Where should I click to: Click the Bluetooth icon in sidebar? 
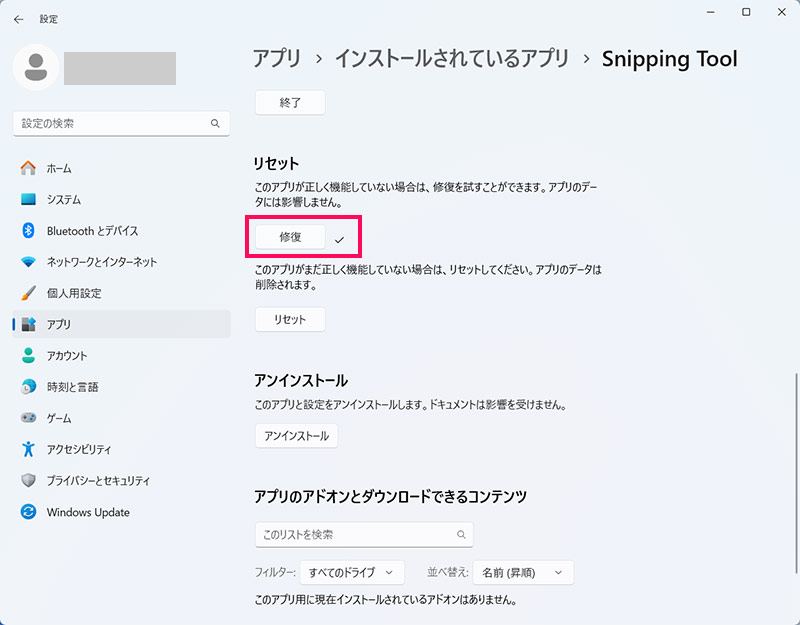(29, 231)
